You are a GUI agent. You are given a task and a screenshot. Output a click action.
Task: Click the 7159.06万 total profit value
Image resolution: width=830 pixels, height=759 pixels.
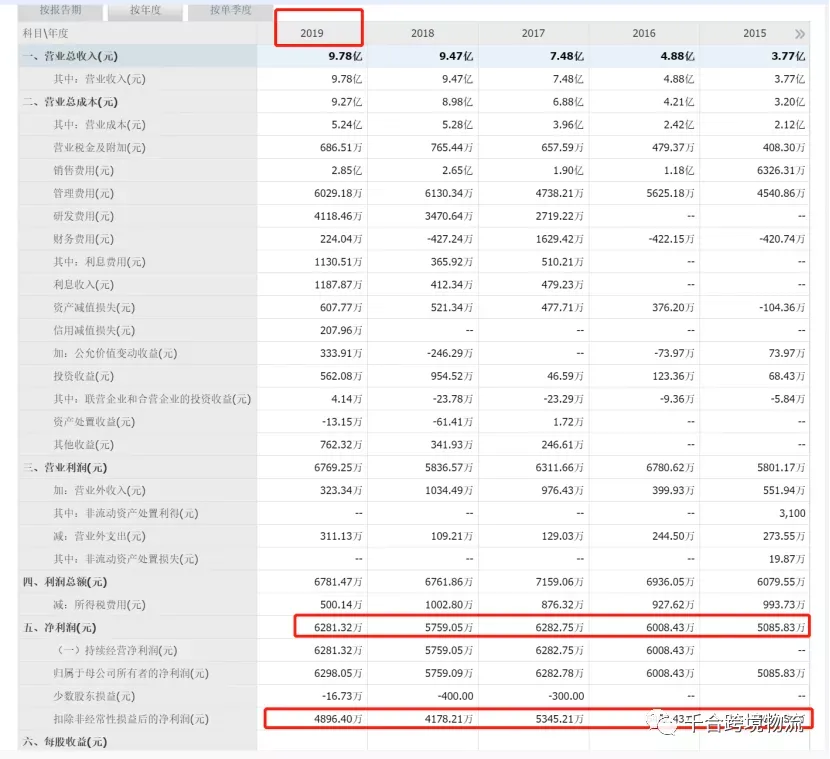tap(560, 582)
